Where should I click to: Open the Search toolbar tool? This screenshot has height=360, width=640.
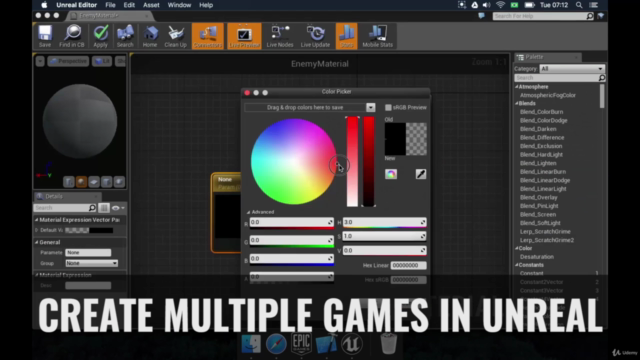[125, 36]
